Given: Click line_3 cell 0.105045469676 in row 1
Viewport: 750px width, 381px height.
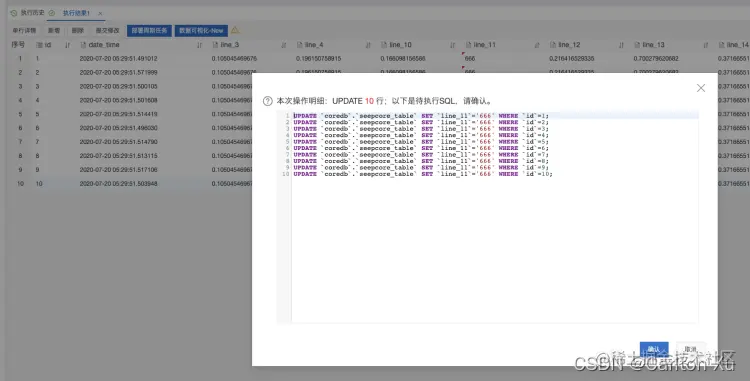Looking at the screenshot, I should 234,59.
